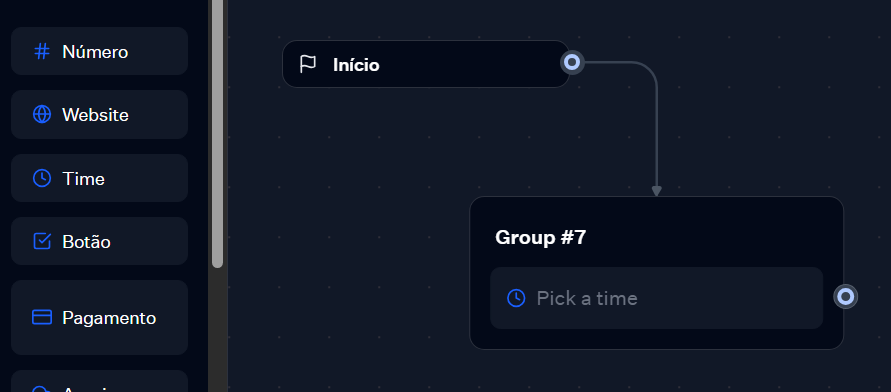
Task: Click the globe icon beside Website
Action: 42,114
